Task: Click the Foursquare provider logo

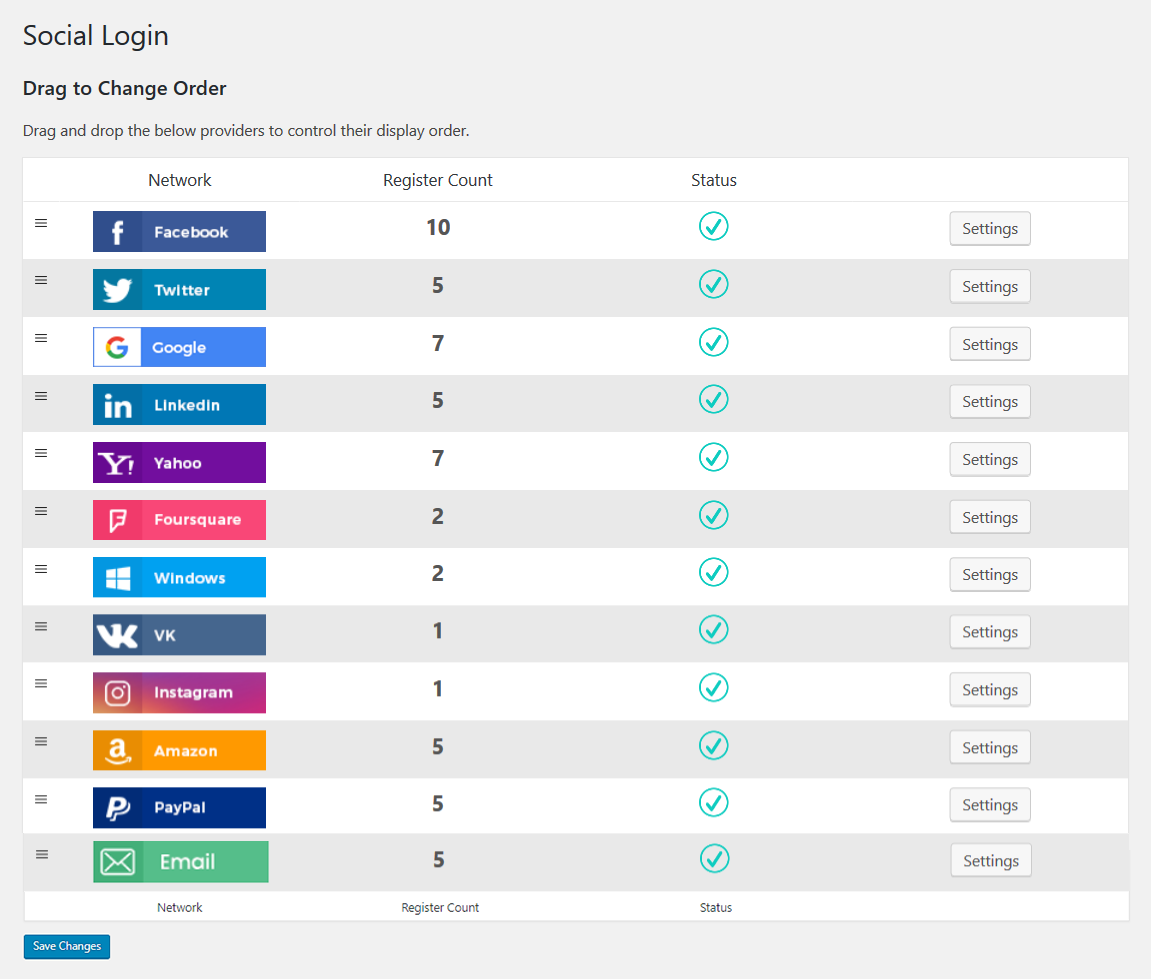Action: click(179, 520)
